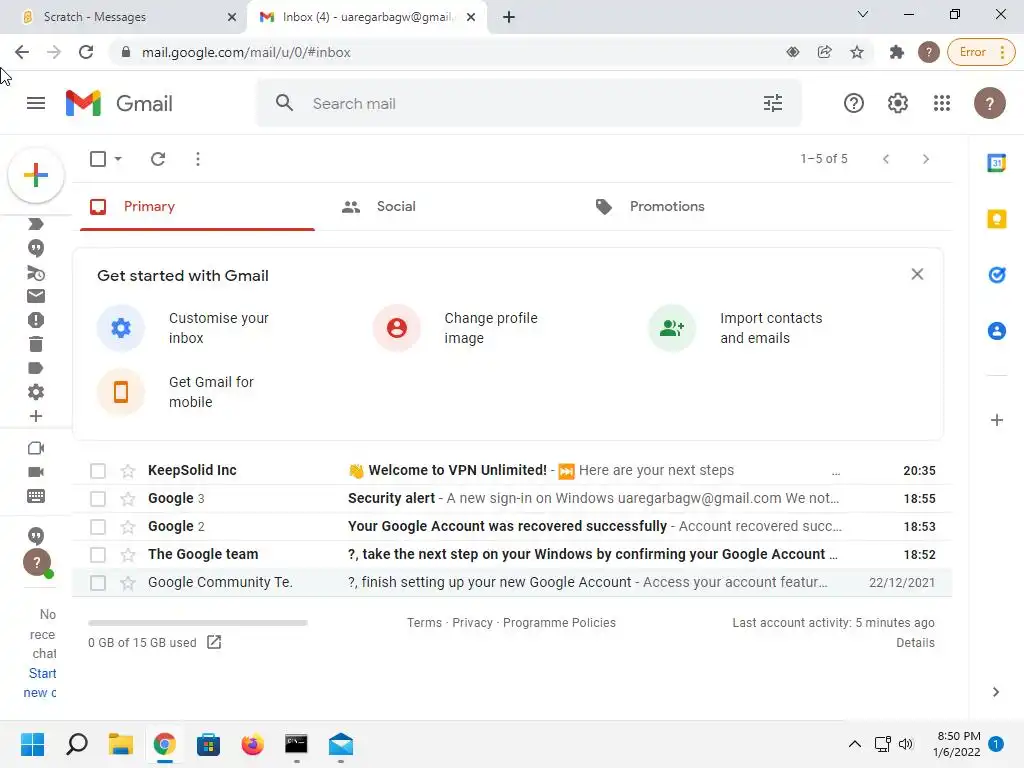Click the Compose plus button
The image size is (1024, 768).
click(36, 175)
